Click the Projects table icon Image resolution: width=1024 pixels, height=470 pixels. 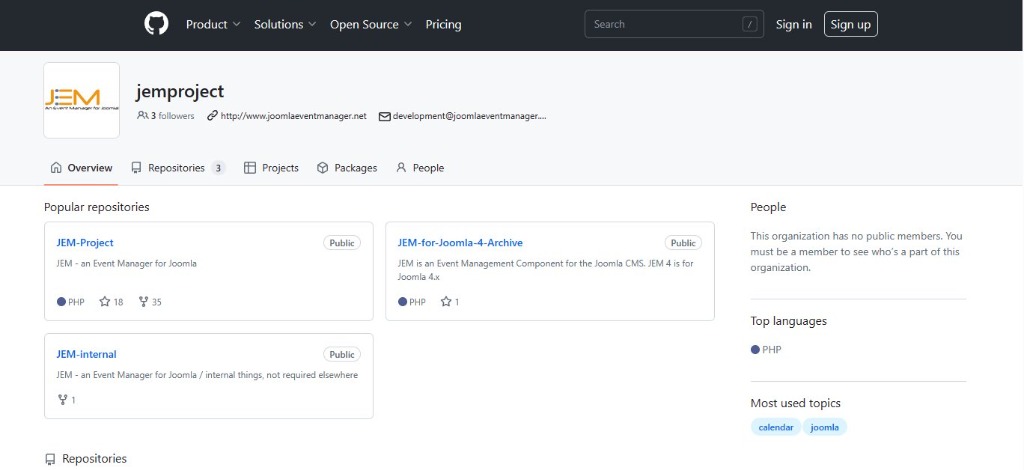coord(249,168)
